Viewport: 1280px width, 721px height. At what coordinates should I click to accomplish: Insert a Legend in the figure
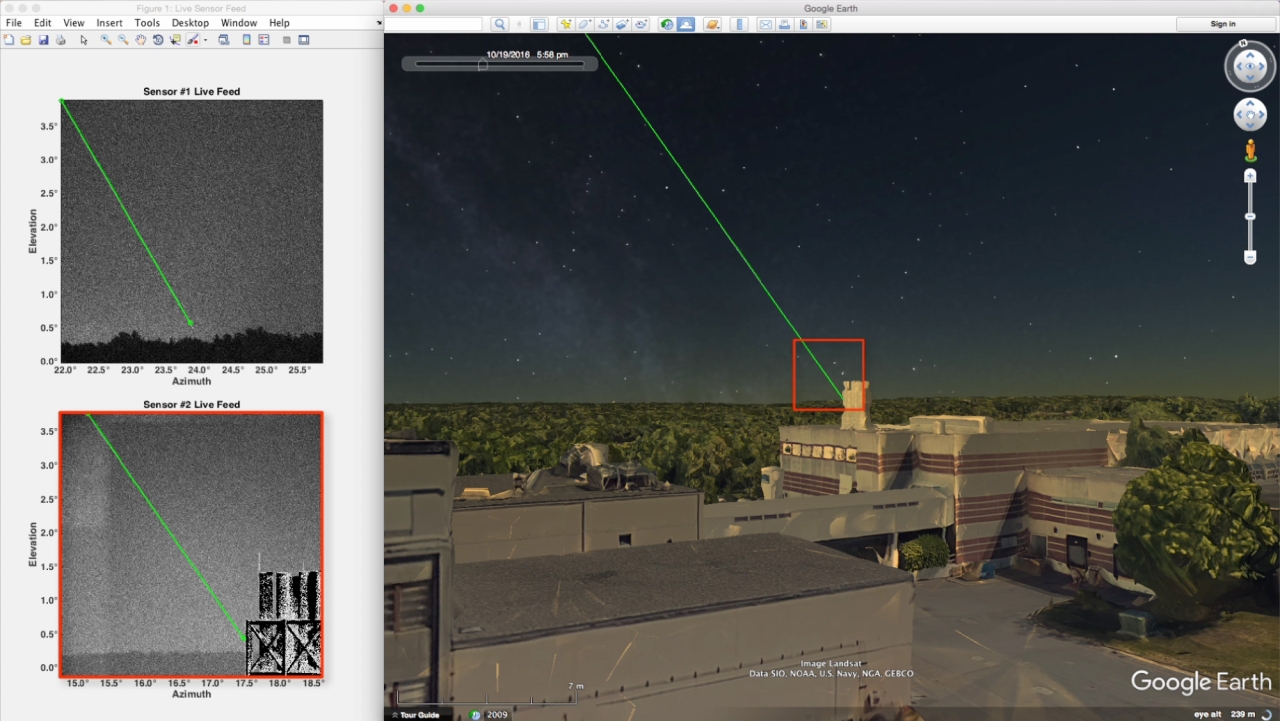pos(264,40)
